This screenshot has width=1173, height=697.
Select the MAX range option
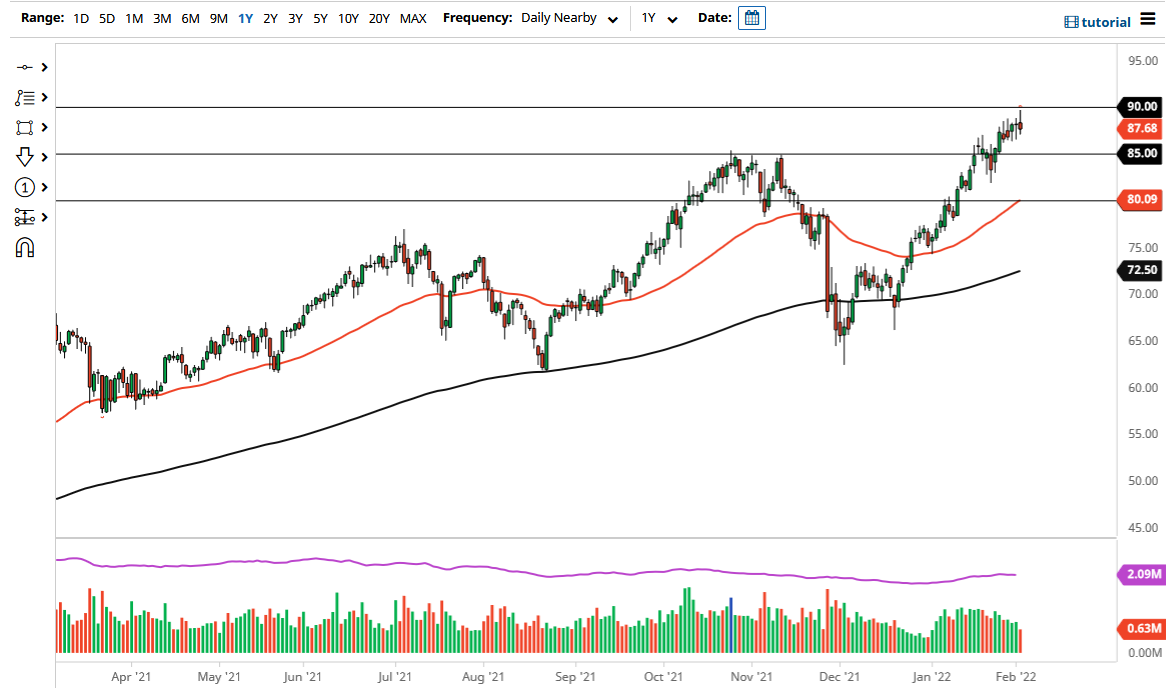tap(412, 18)
